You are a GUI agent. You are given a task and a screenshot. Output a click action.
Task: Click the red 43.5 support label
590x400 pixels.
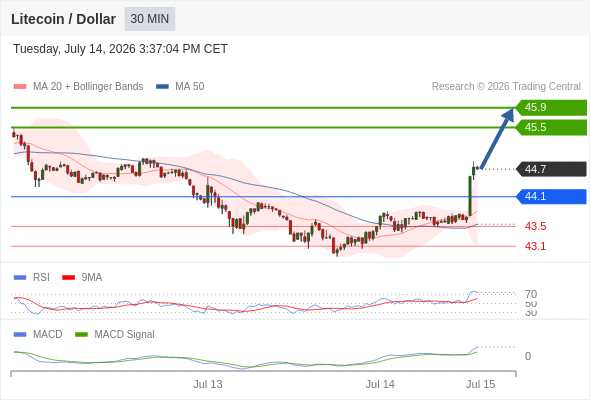tap(535, 227)
